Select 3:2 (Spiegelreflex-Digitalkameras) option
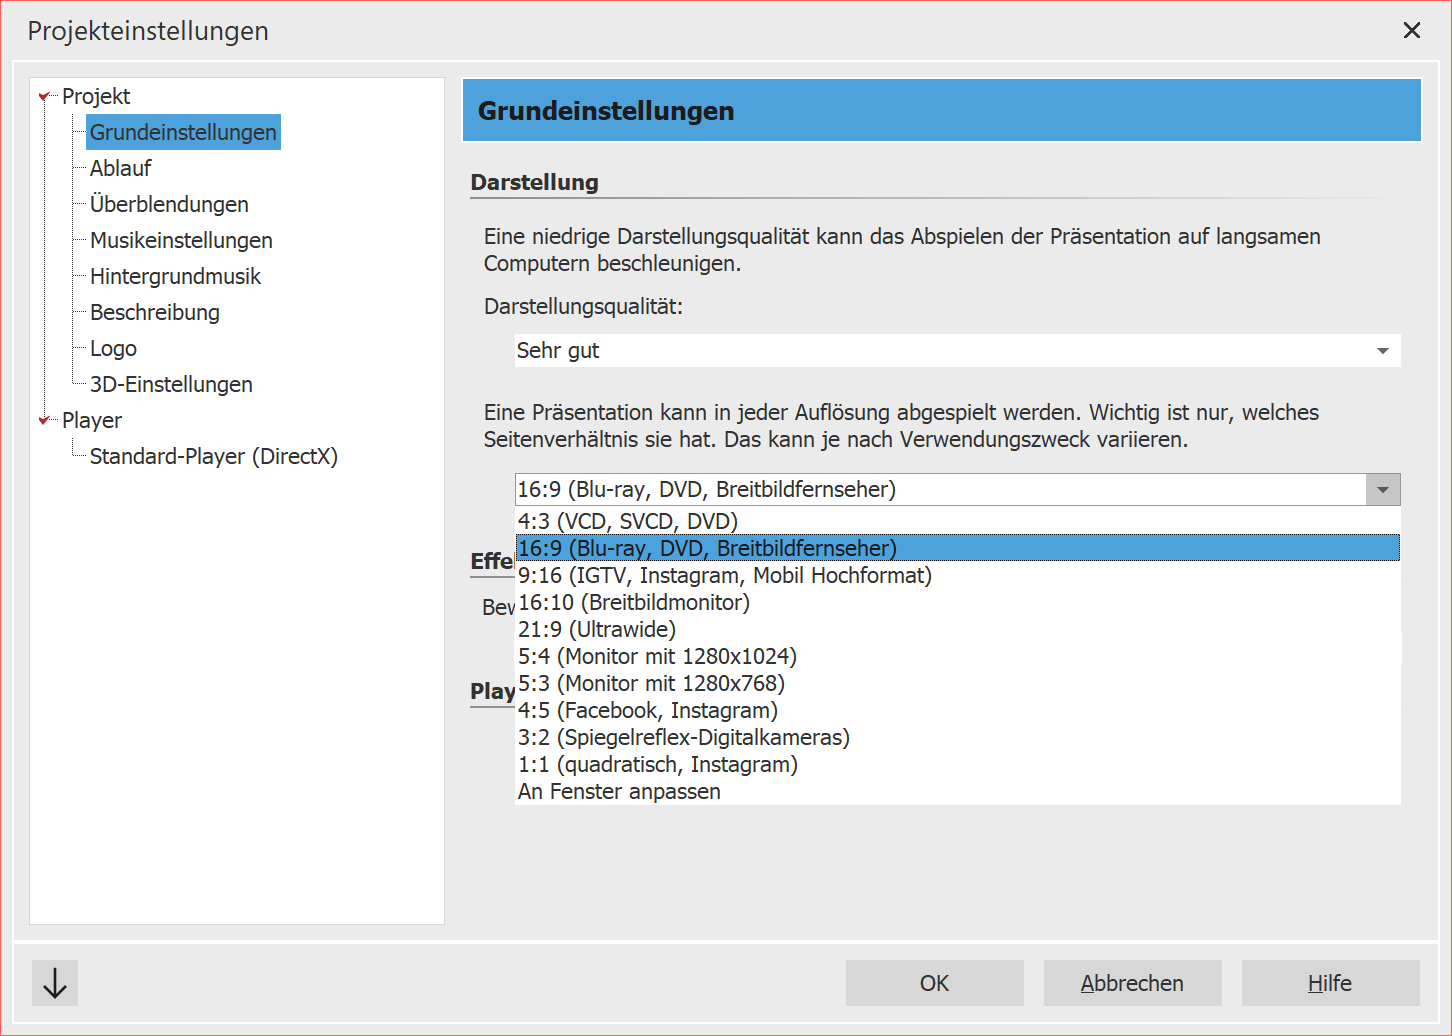Viewport: 1452px width, 1036px height. coord(957,737)
